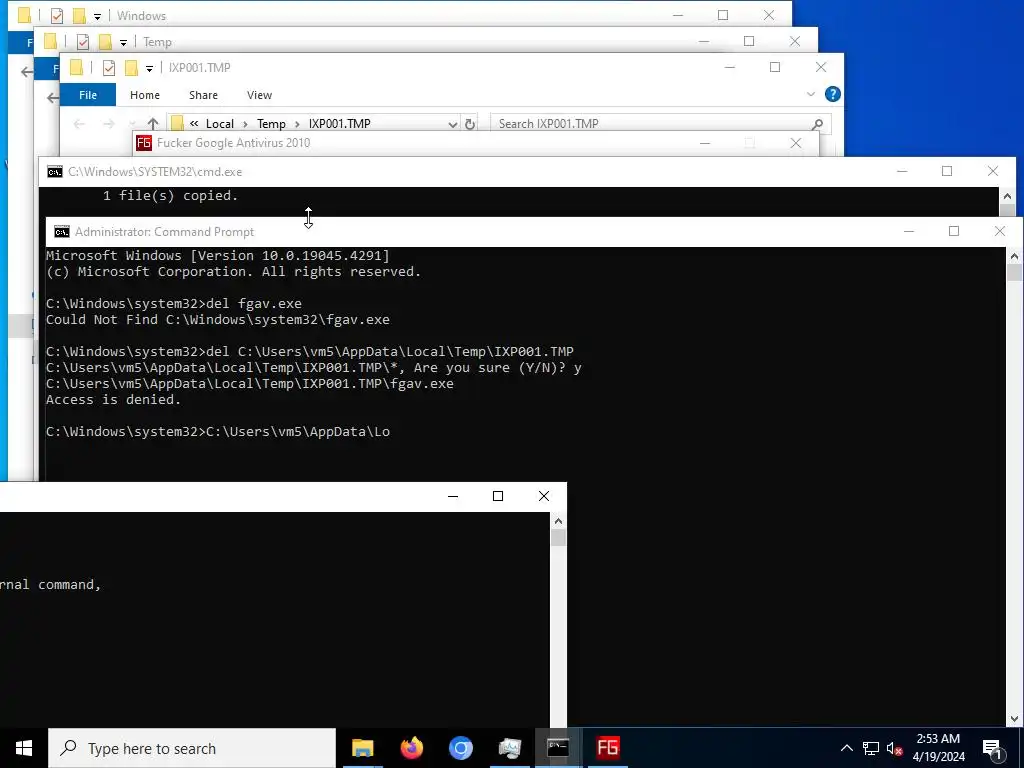The image size is (1024, 768).
Task: Click the search magnifier in IXP001.TMP window
Action: point(817,123)
